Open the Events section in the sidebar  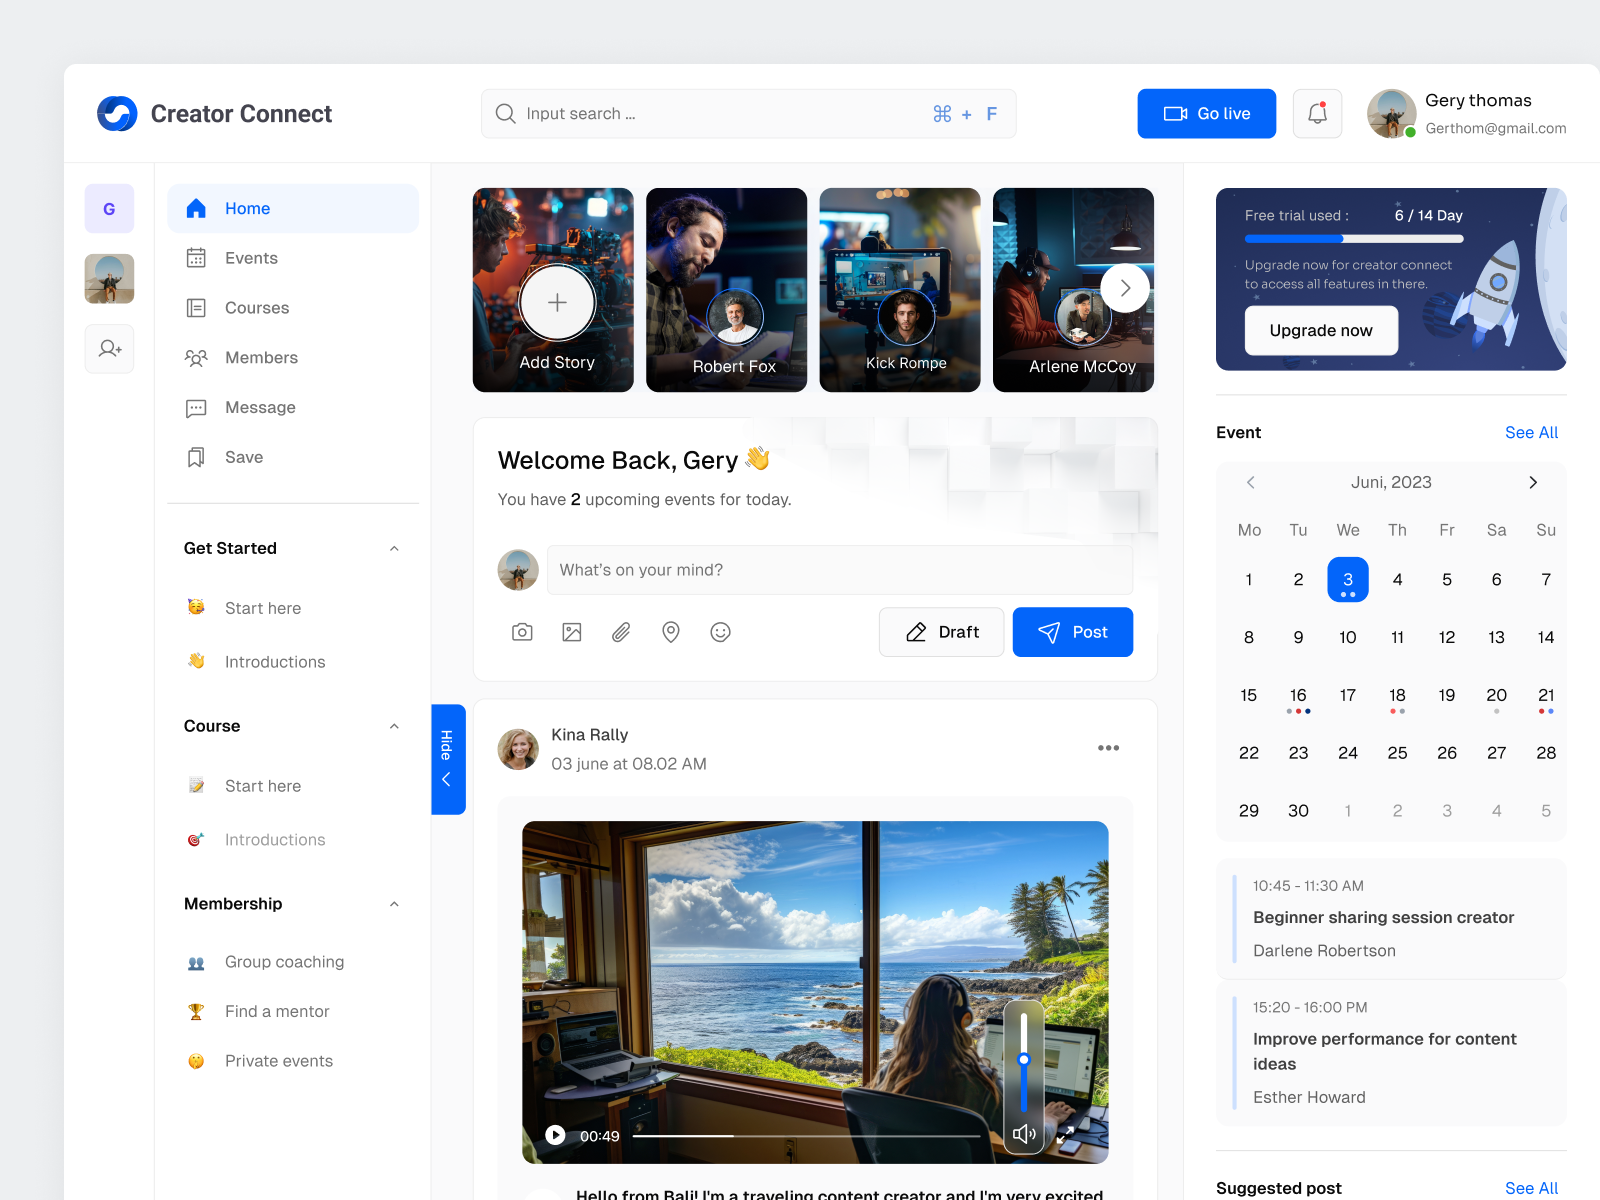coord(251,258)
